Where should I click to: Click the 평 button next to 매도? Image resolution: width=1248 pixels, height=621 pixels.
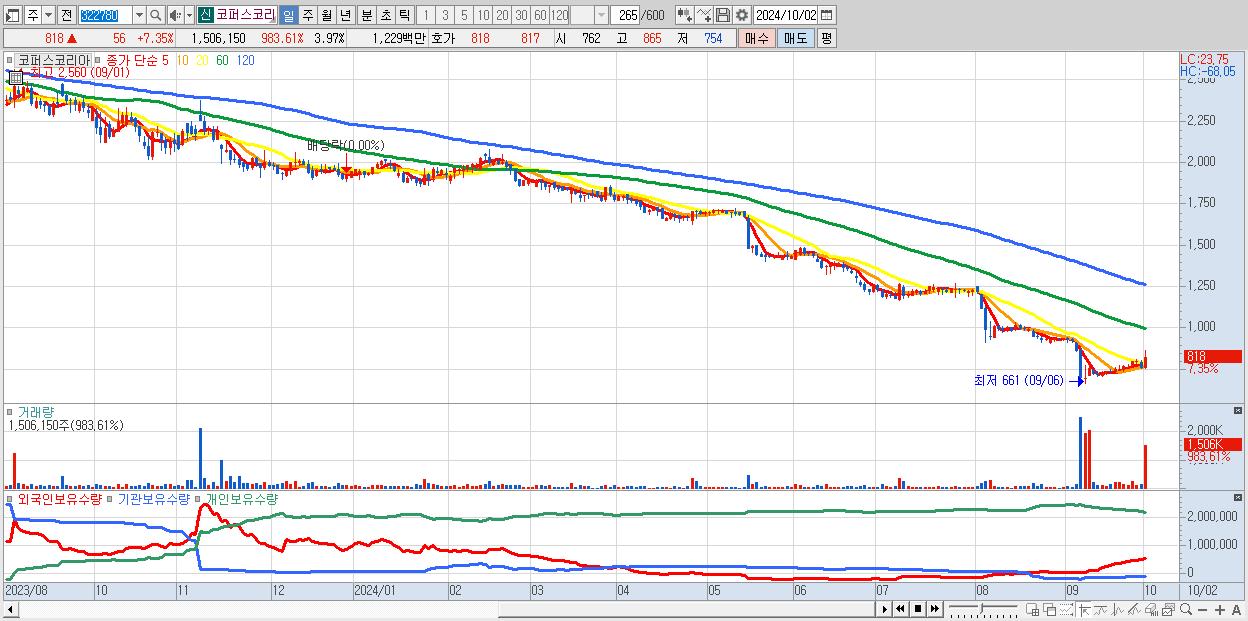(x=826, y=38)
